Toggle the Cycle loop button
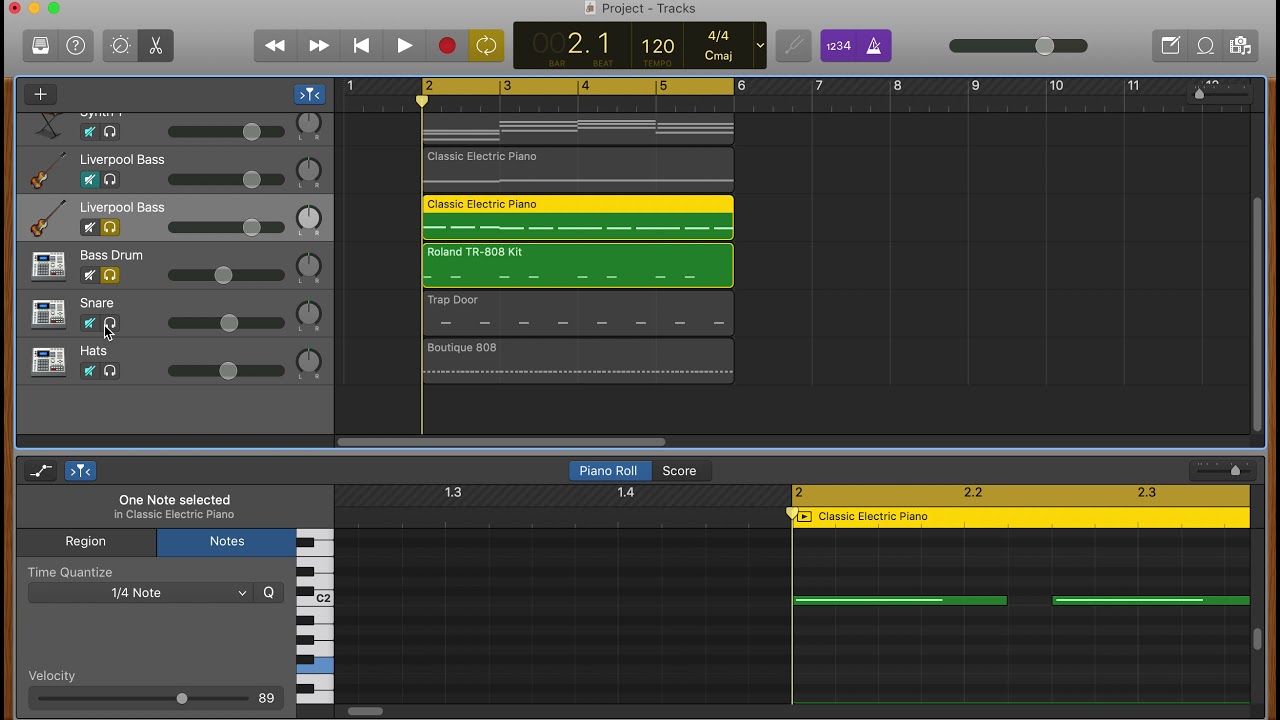Screen dimensions: 1280x720 [486, 46]
